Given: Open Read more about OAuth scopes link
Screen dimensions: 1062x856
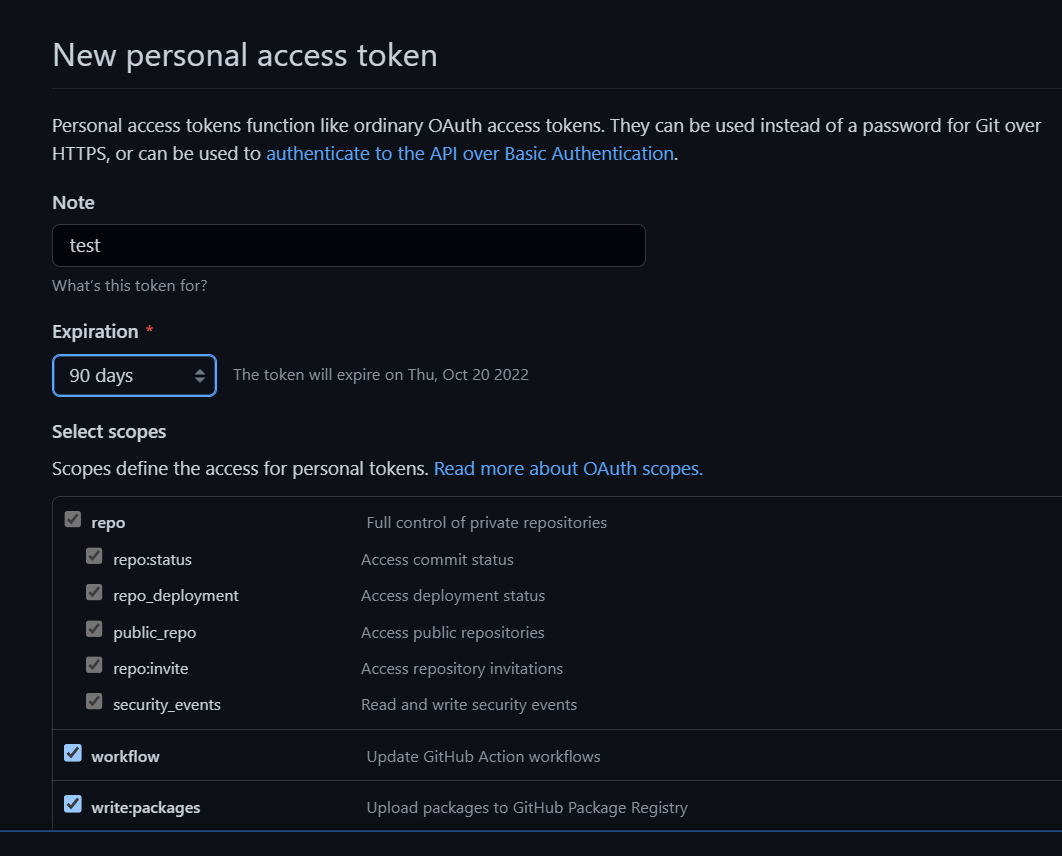Looking at the screenshot, I should click(x=568, y=468).
